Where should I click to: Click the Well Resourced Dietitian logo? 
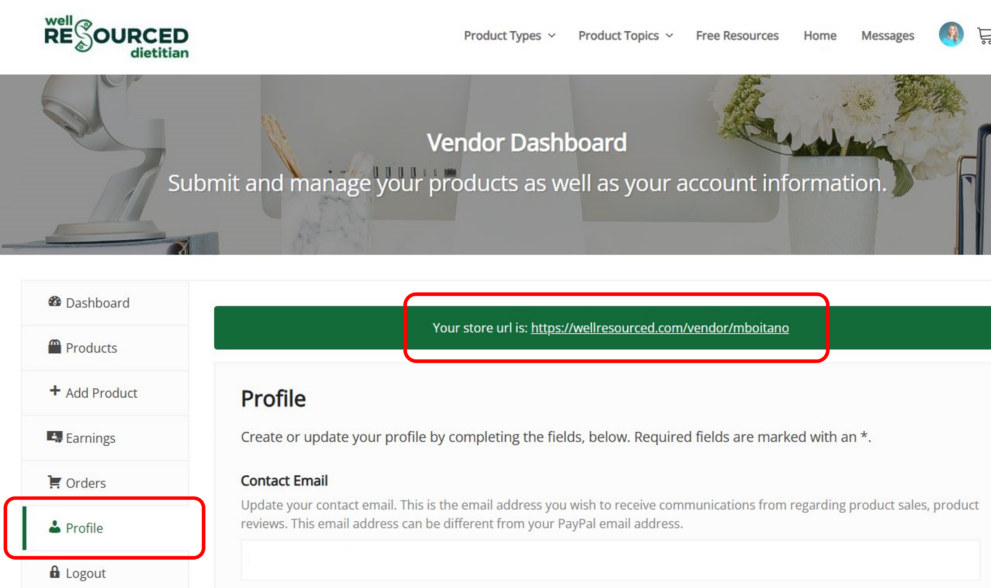(116, 37)
